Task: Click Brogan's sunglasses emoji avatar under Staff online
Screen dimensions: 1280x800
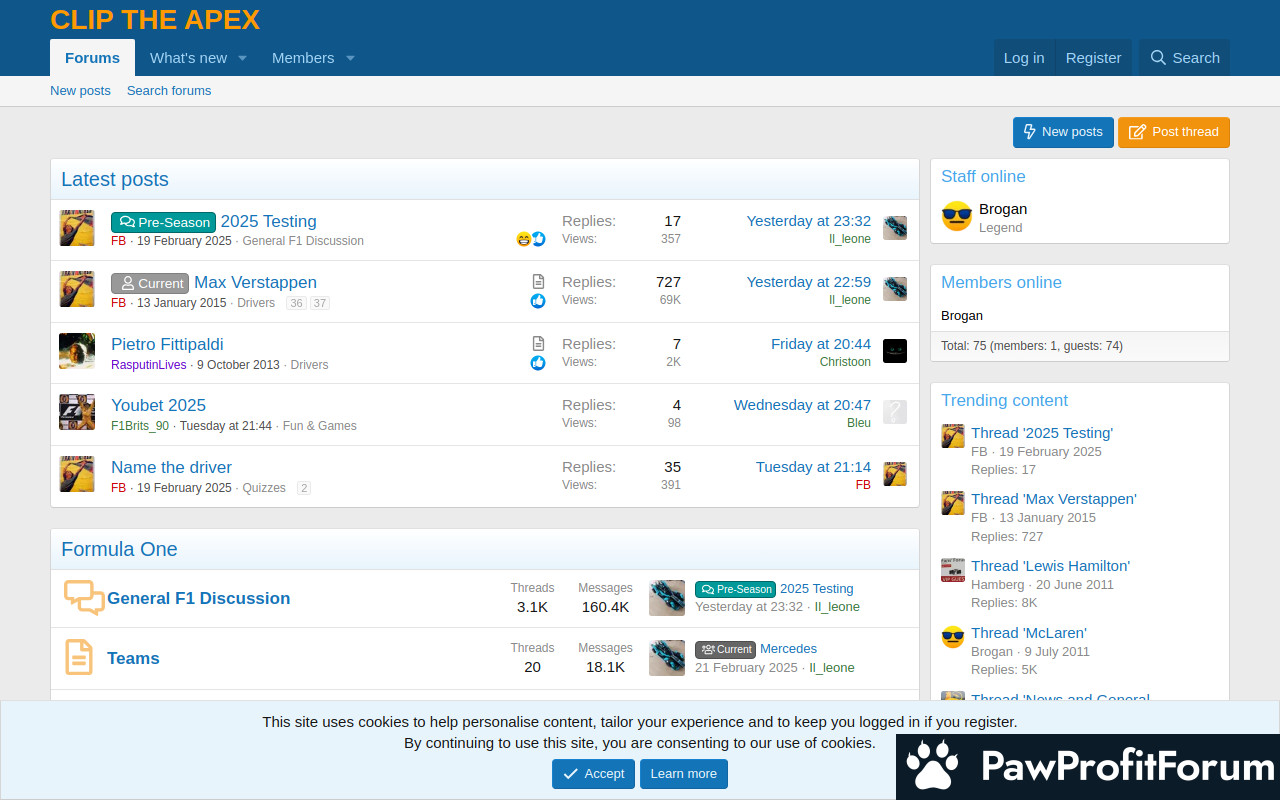Action: [x=957, y=217]
